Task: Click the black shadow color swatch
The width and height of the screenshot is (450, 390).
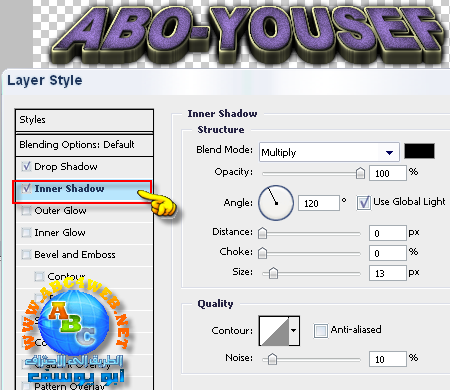Action: (419, 151)
